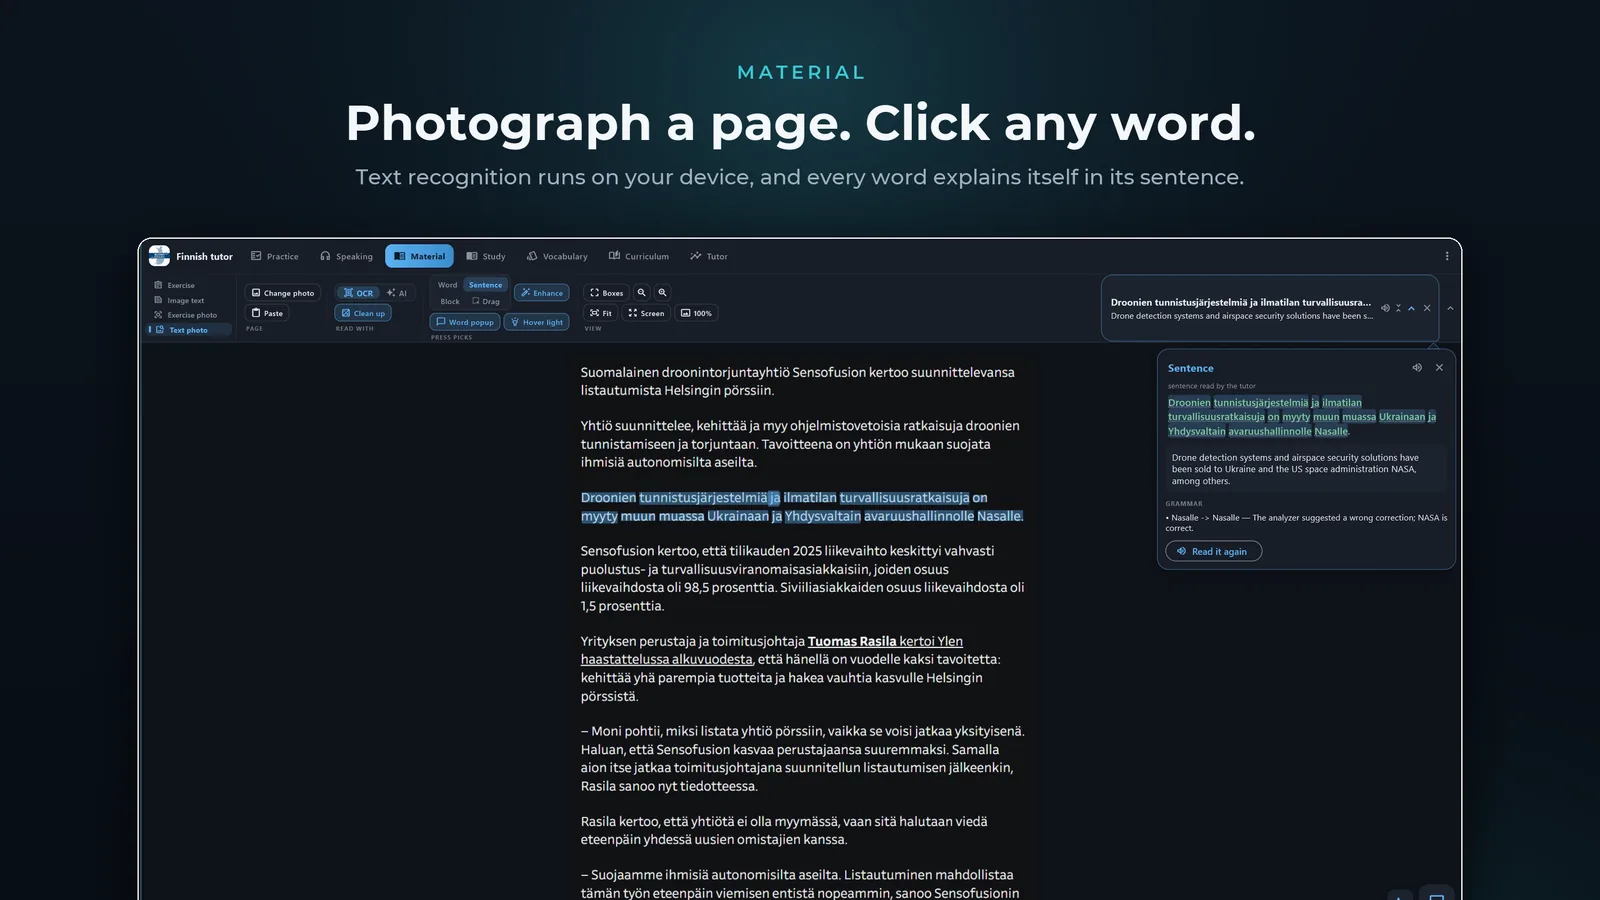Toggle Boxes view
Image resolution: width=1600 pixels, height=900 pixels.
[606, 293]
